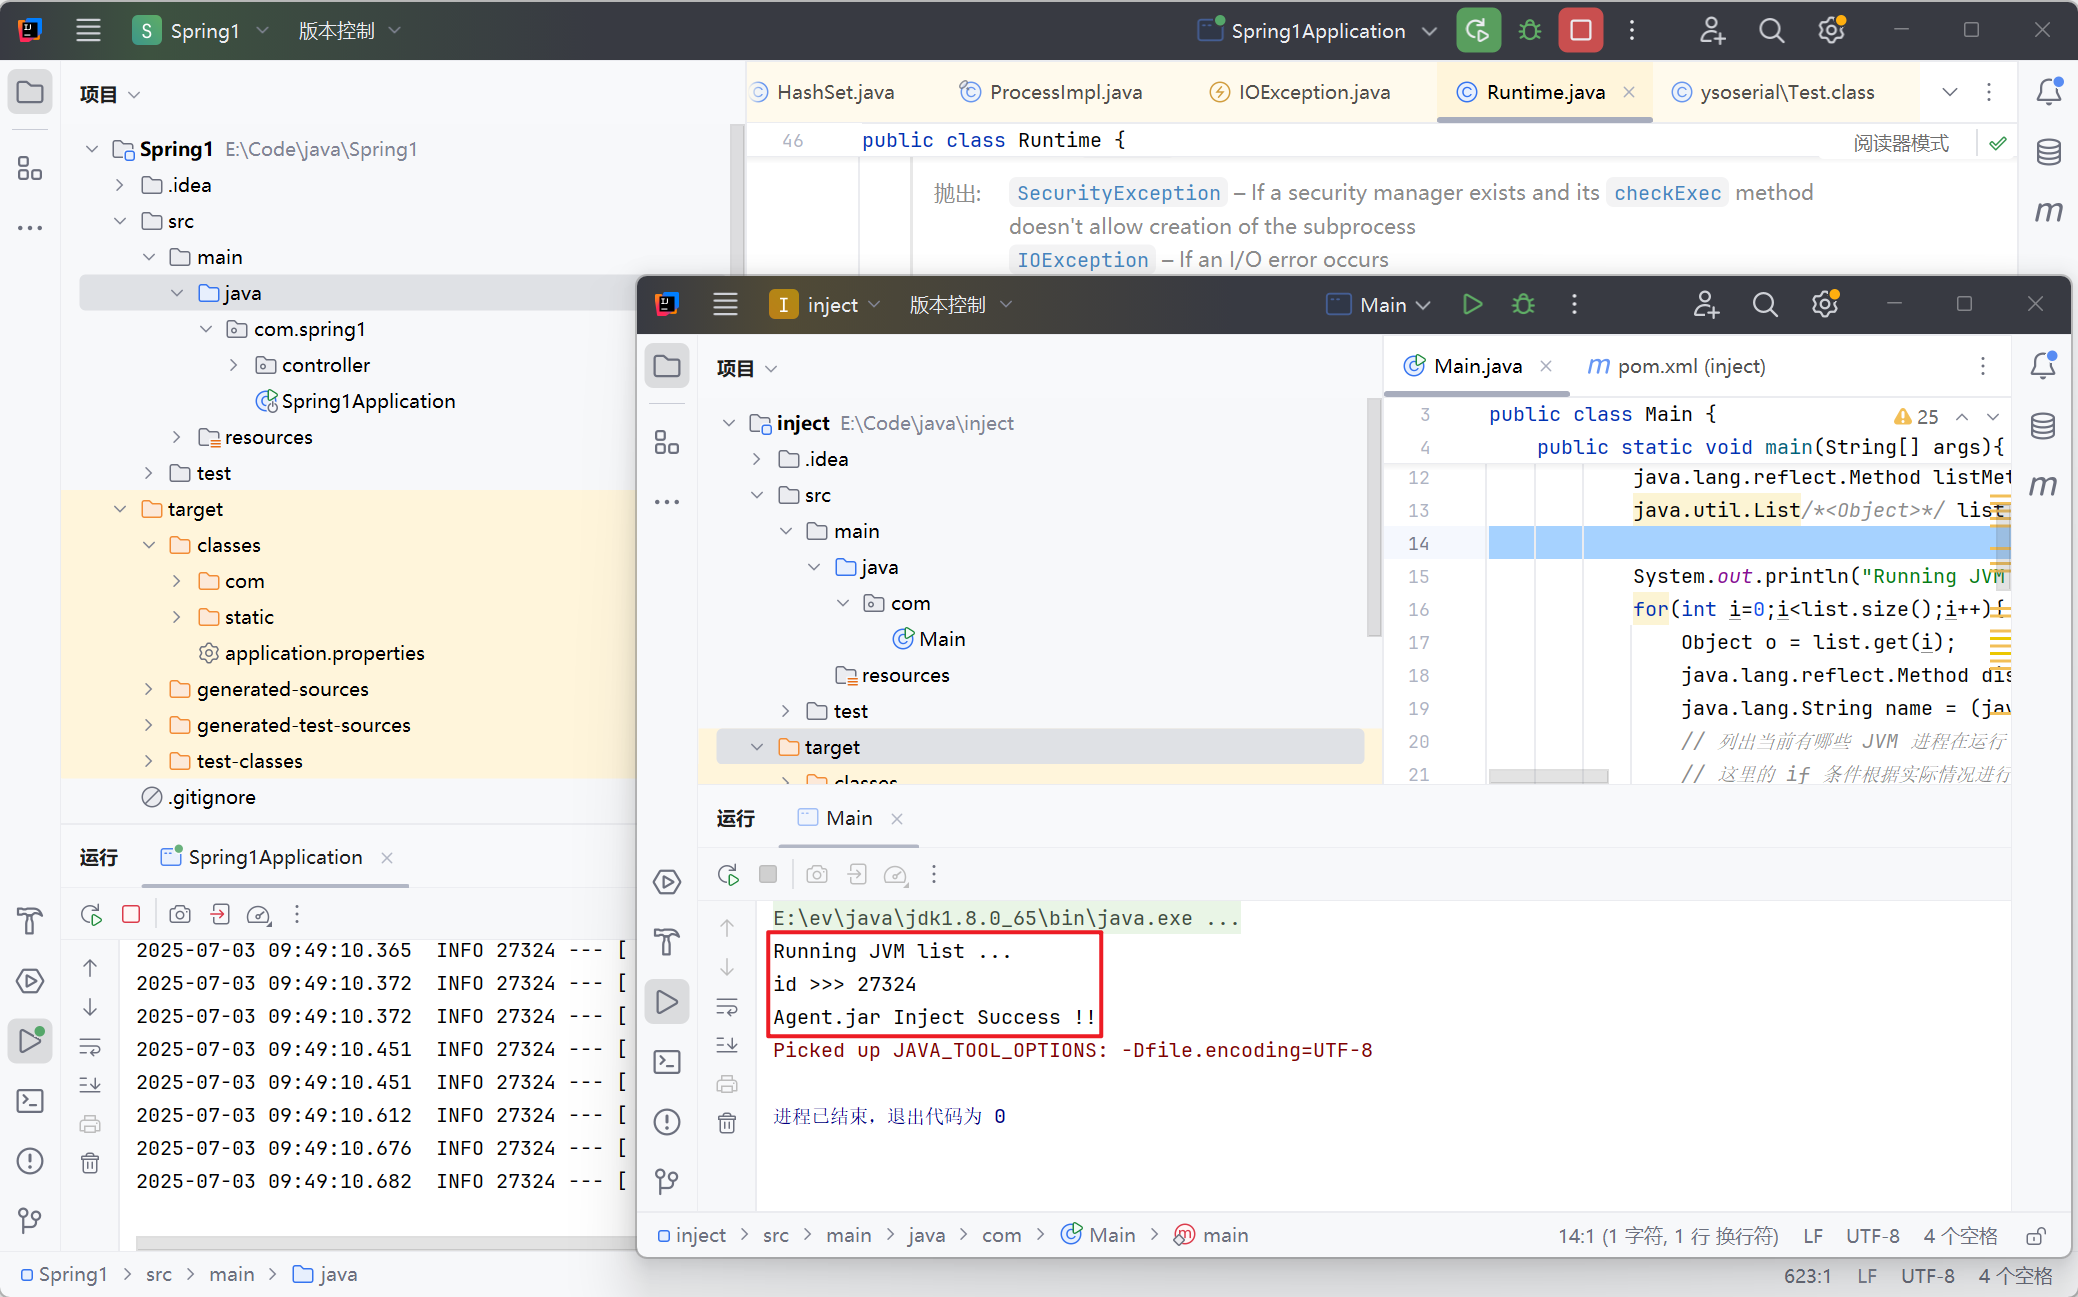Open the Database tool window in the Spring1 window
Screen dimensions: 2078x1297
2048,152
